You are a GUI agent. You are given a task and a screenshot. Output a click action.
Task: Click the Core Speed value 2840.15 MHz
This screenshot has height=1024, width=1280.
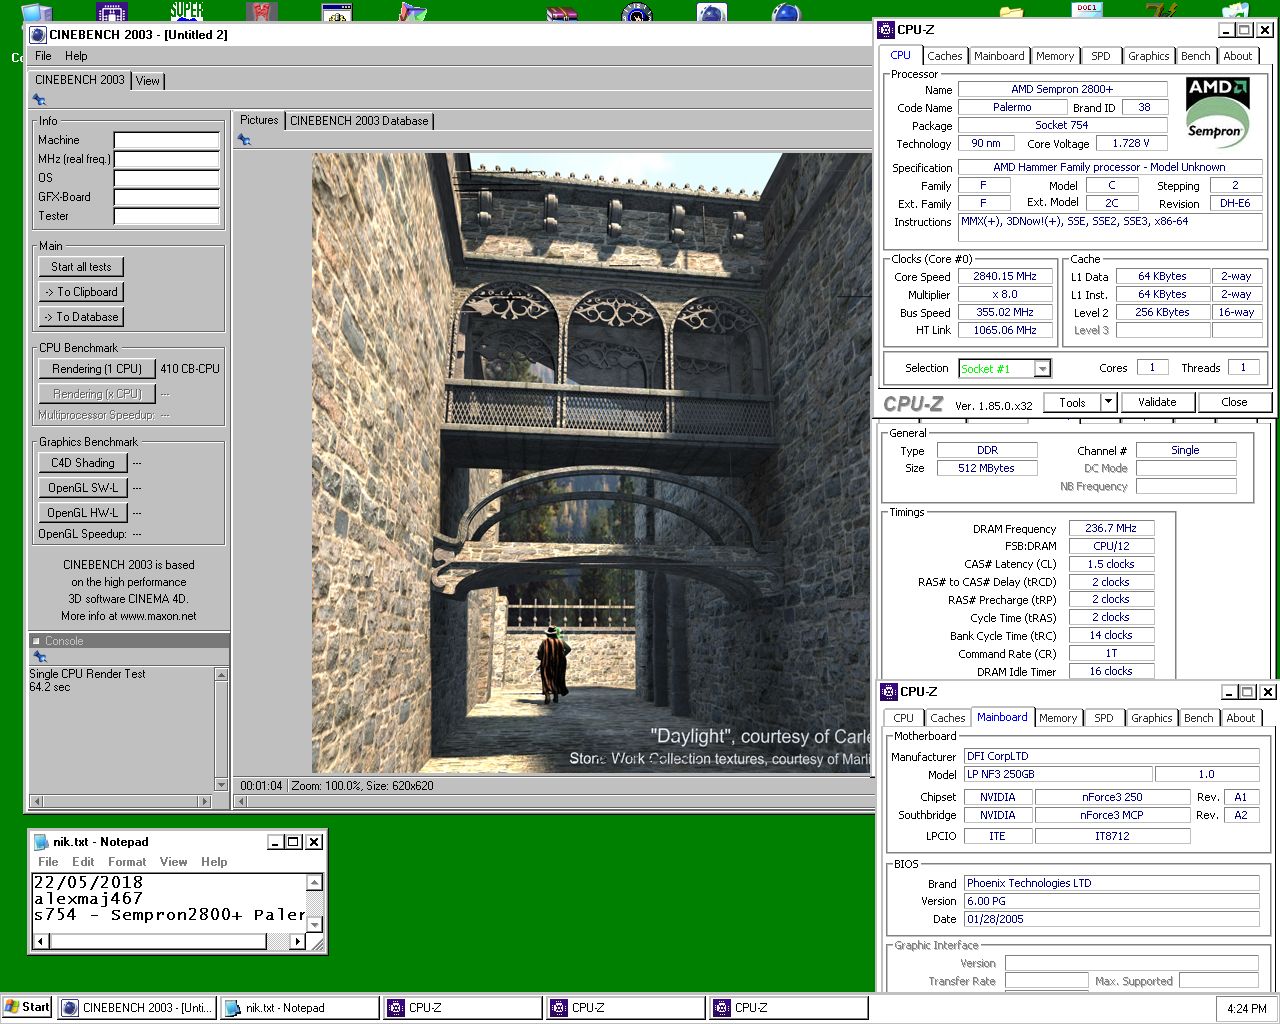tap(1005, 277)
